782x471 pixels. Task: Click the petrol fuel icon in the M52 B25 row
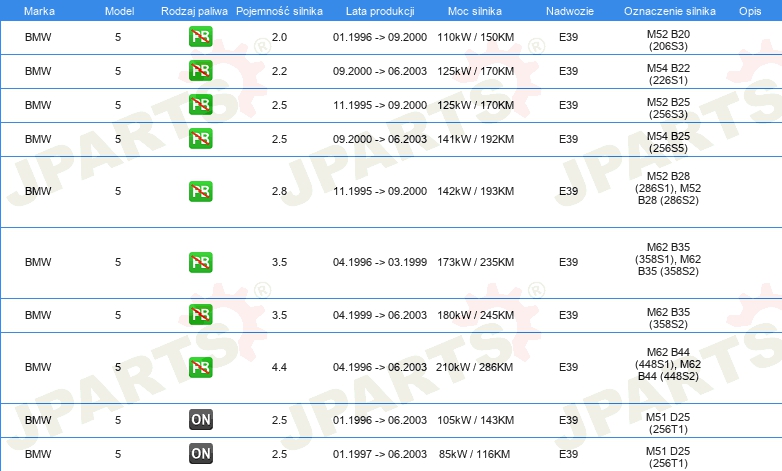point(200,104)
